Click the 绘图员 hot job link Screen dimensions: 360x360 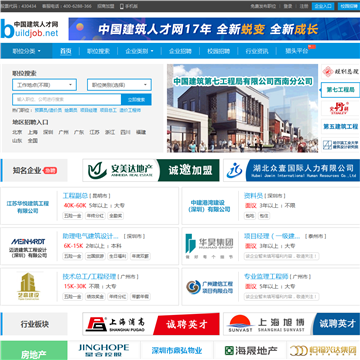tap(71, 110)
